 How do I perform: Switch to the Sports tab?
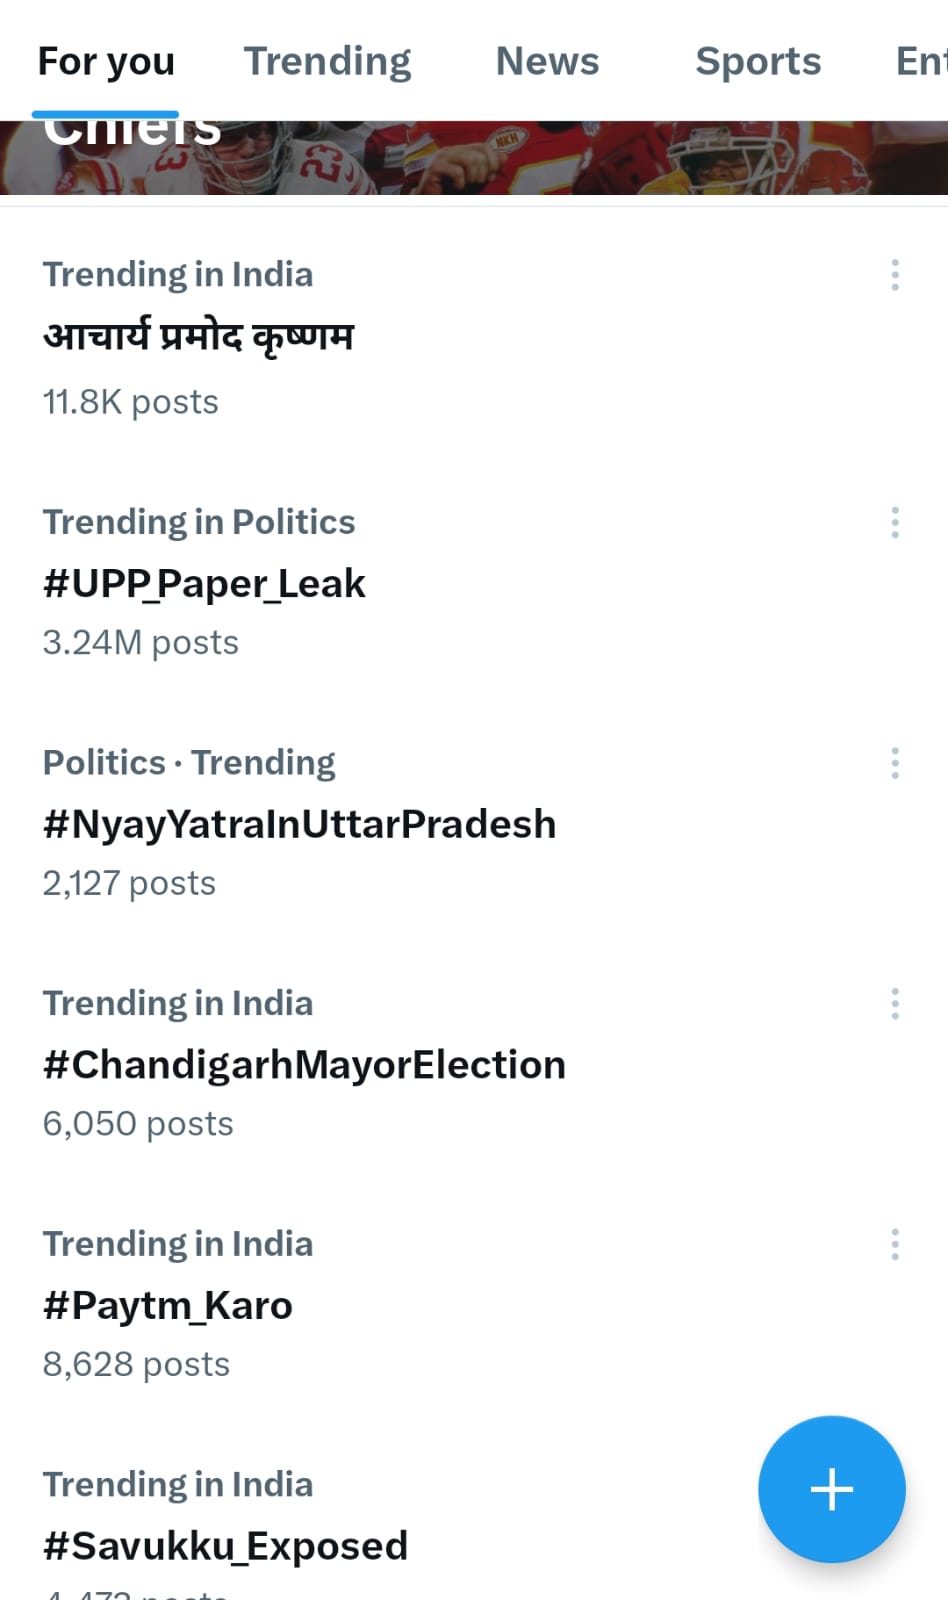click(758, 62)
